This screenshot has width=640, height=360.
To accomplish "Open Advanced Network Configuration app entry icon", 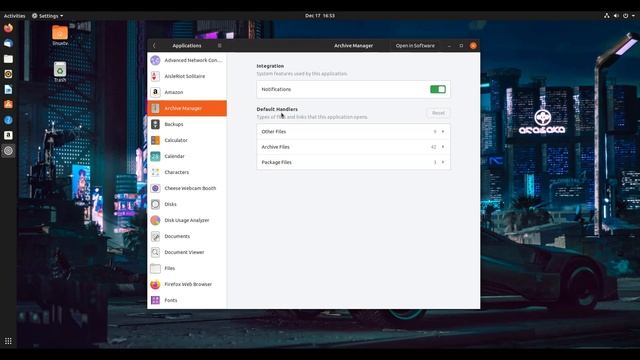I will pyautogui.click(x=155, y=60).
